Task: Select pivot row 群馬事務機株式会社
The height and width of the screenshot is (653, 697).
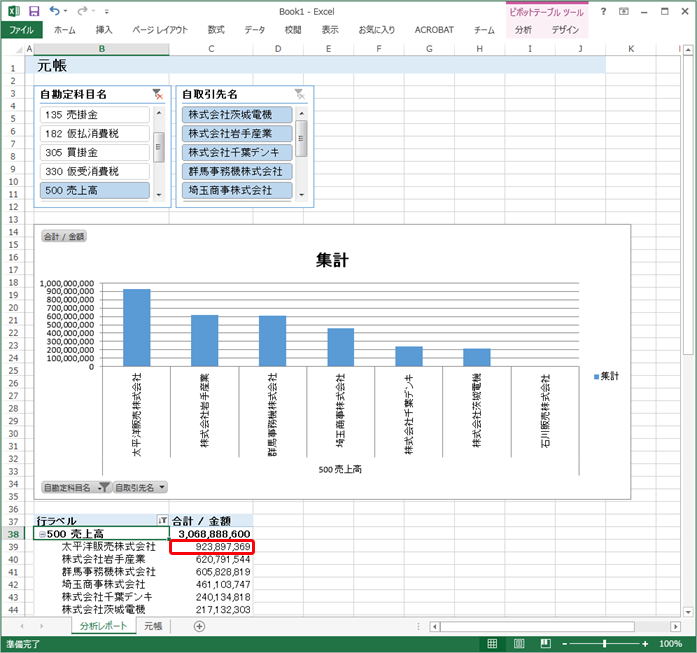Action: pyautogui.click(x=109, y=572)
